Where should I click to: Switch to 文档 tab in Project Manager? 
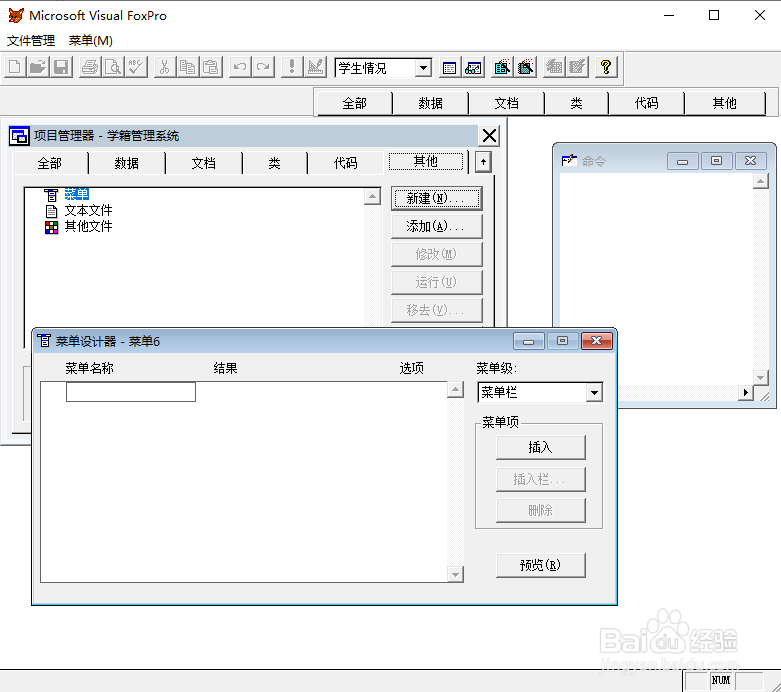(204, 163)
